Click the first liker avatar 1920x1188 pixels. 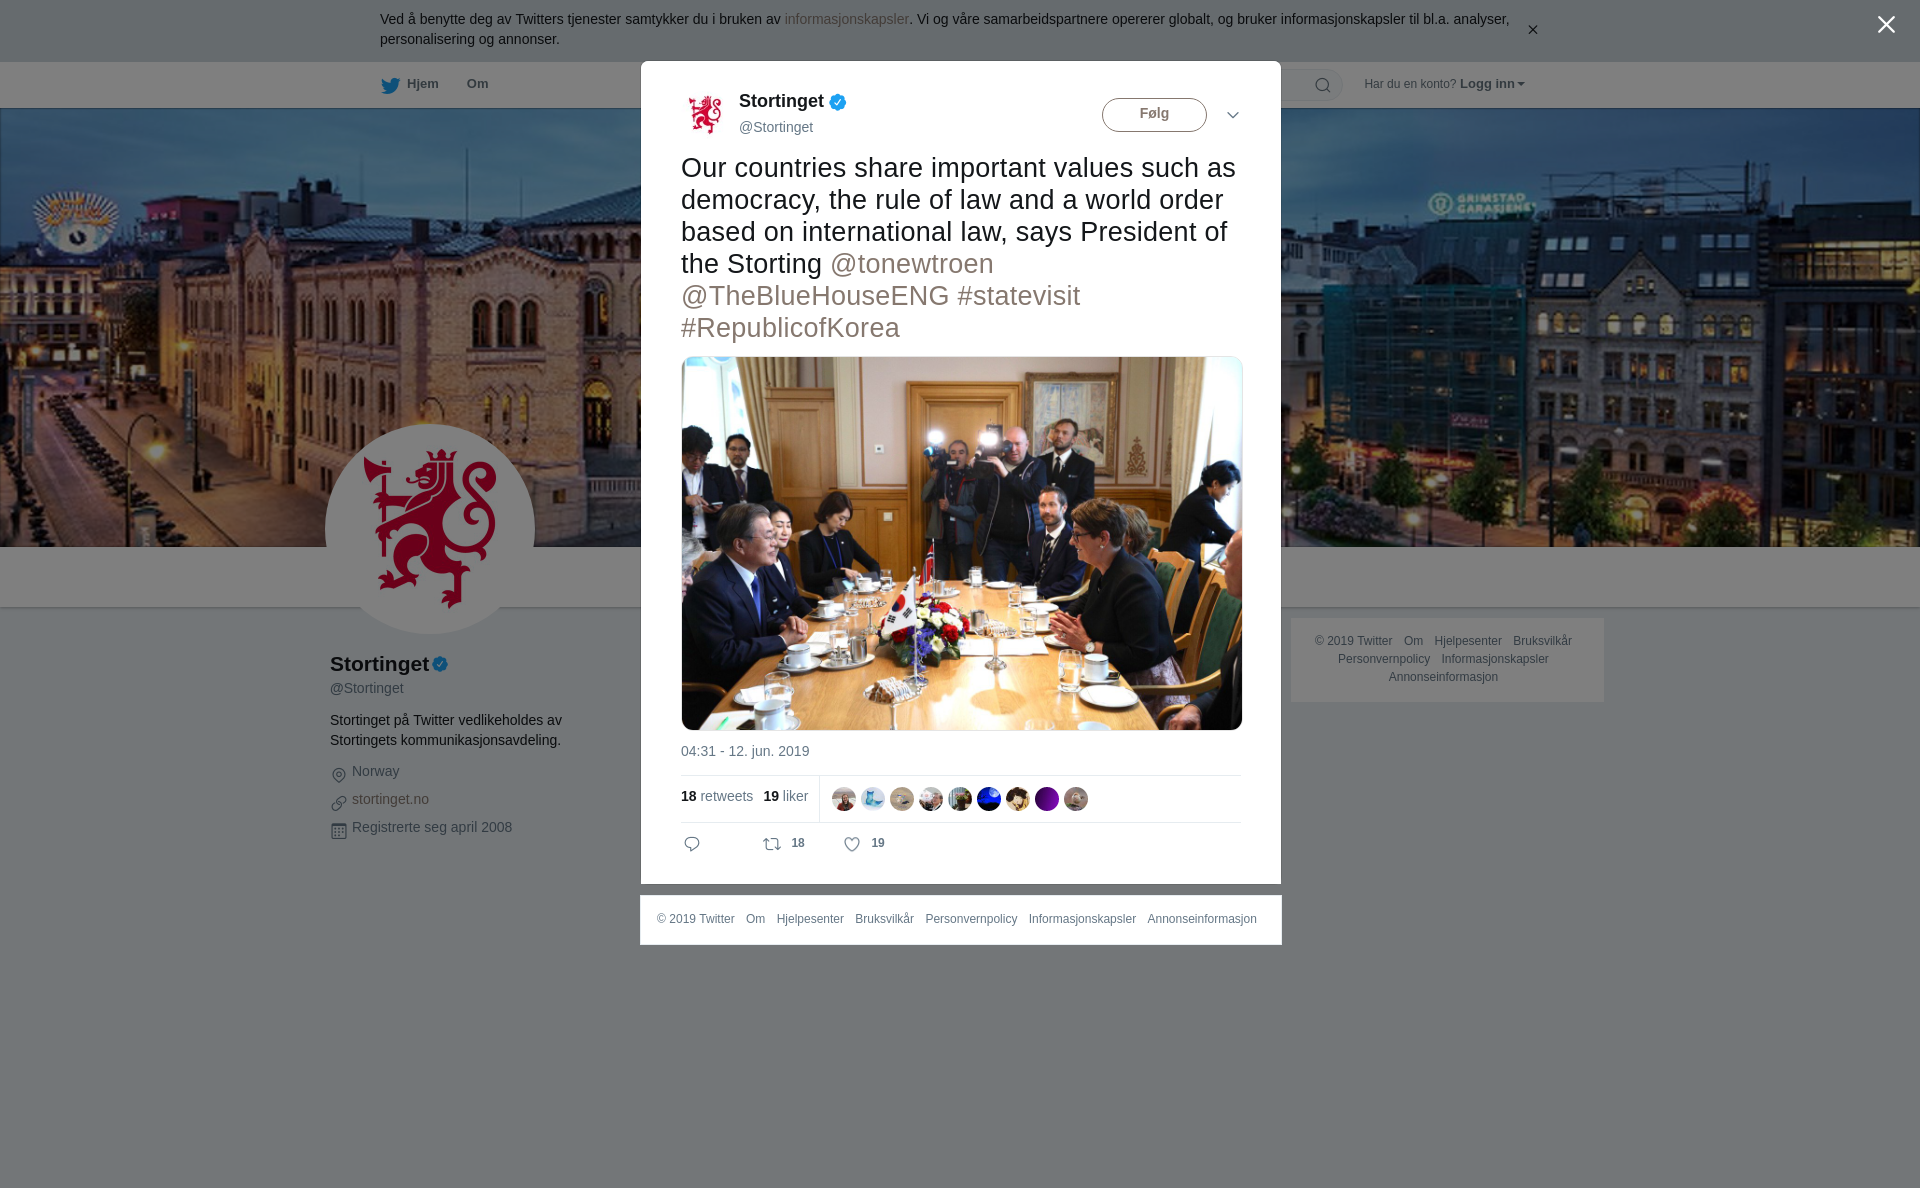coord(844,799)
